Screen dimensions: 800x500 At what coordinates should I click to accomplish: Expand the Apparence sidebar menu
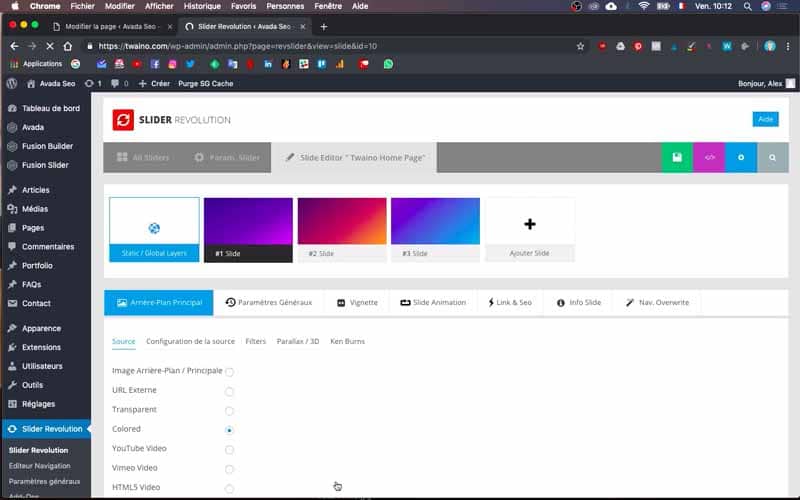click(41, 328)
